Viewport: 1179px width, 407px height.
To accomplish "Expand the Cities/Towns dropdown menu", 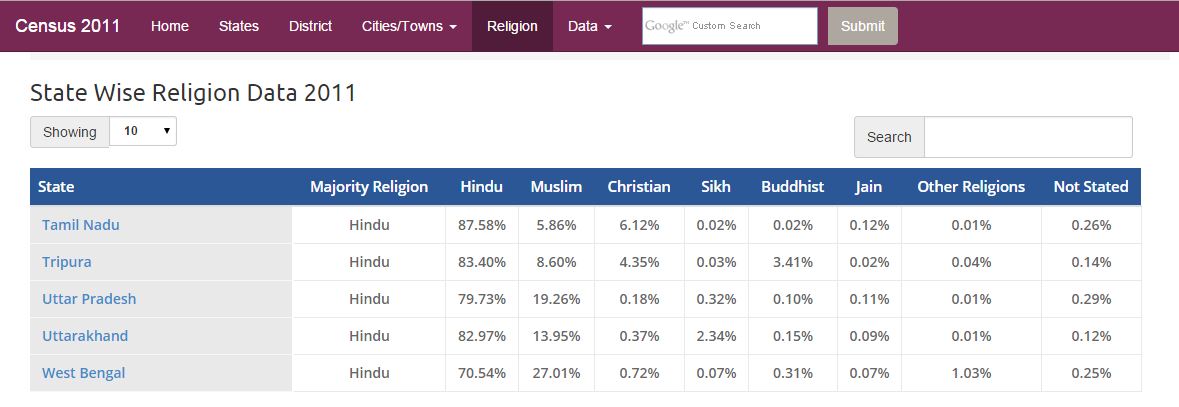I will [x=410, y=26].
